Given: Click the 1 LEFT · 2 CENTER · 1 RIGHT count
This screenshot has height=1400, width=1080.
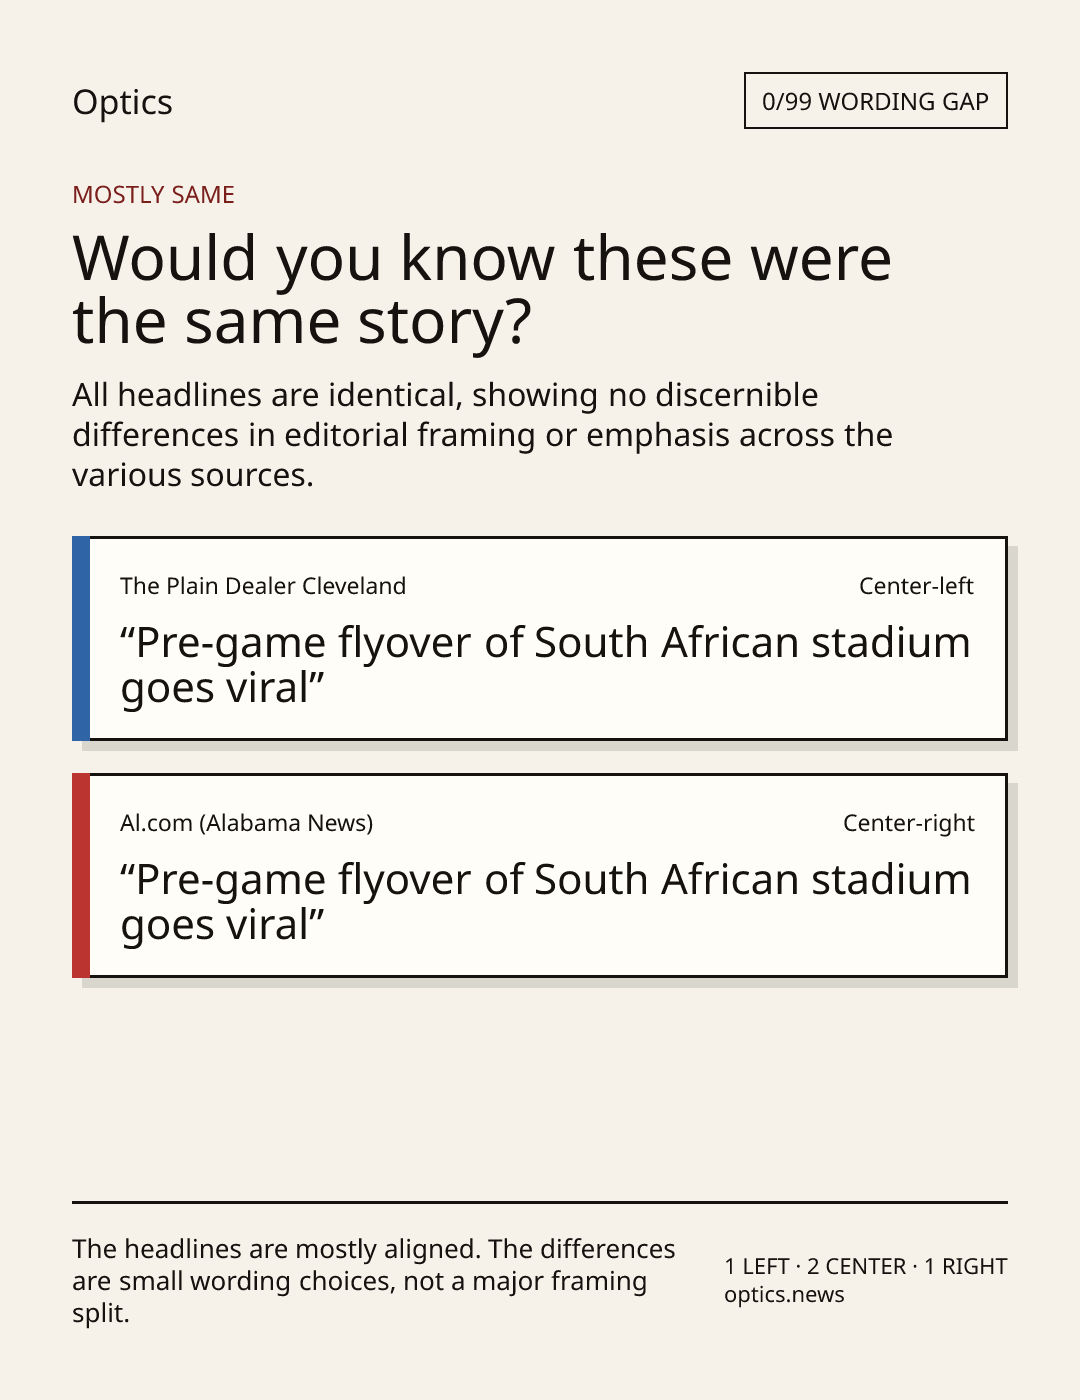Looking at the screenshot, I should [x=866, y=1267].
